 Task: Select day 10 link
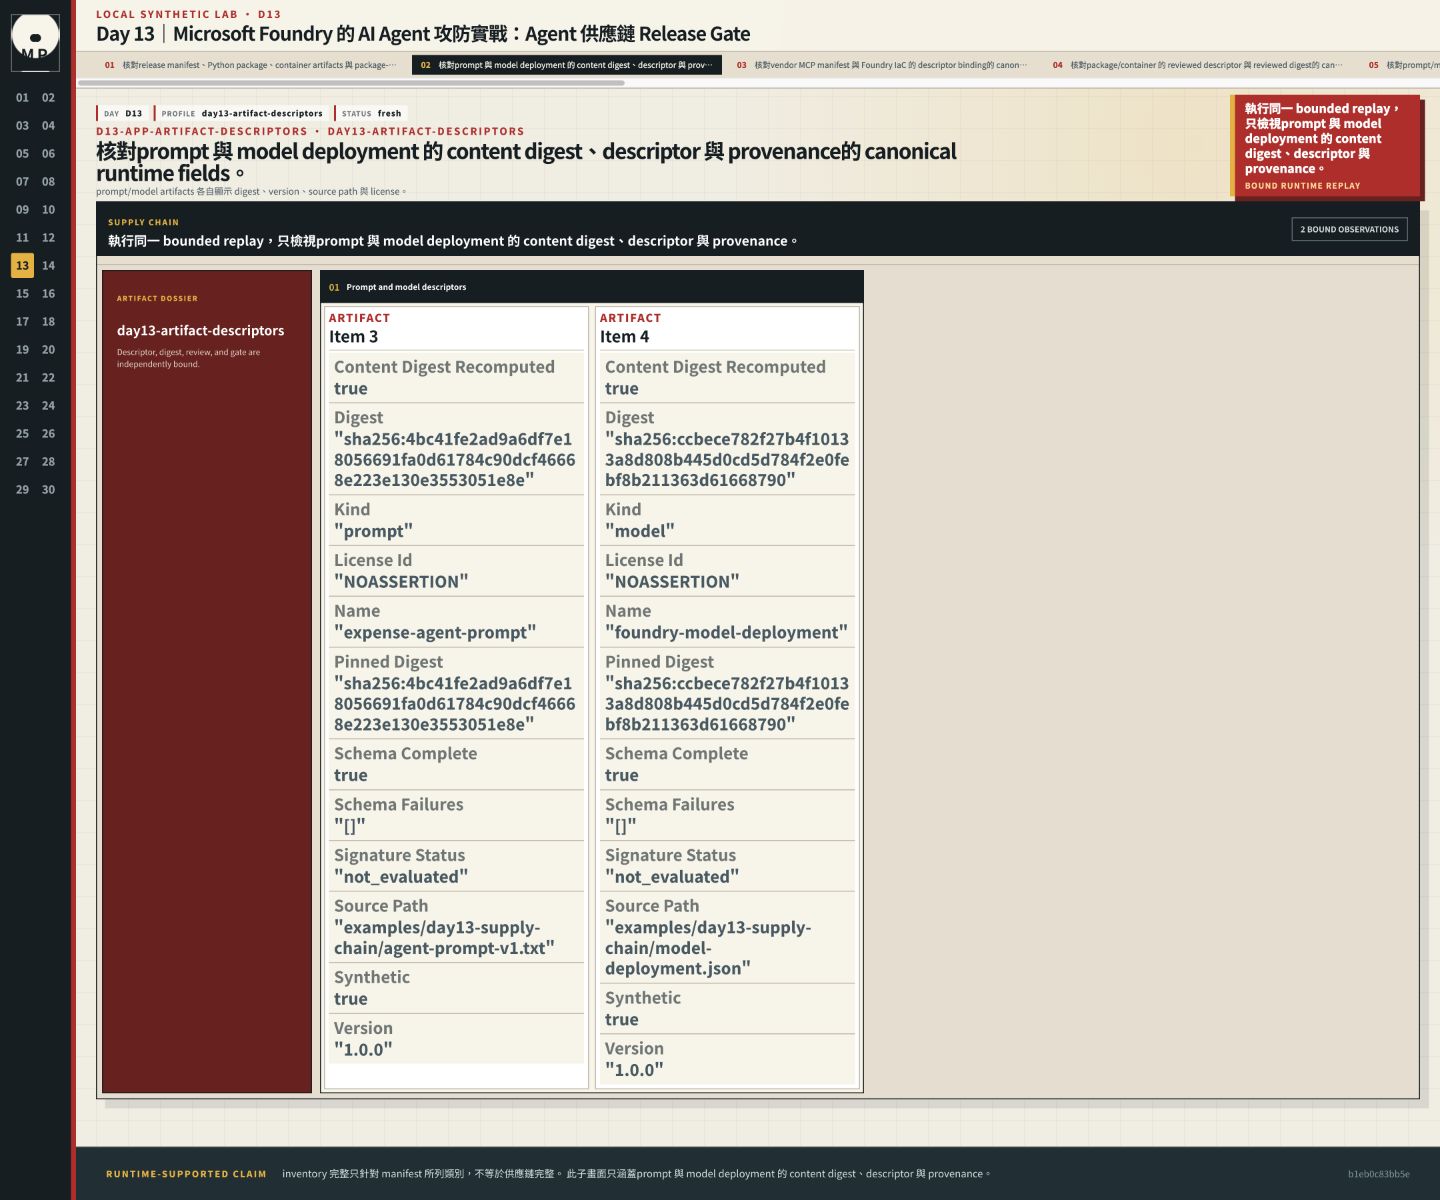[48, 210]
